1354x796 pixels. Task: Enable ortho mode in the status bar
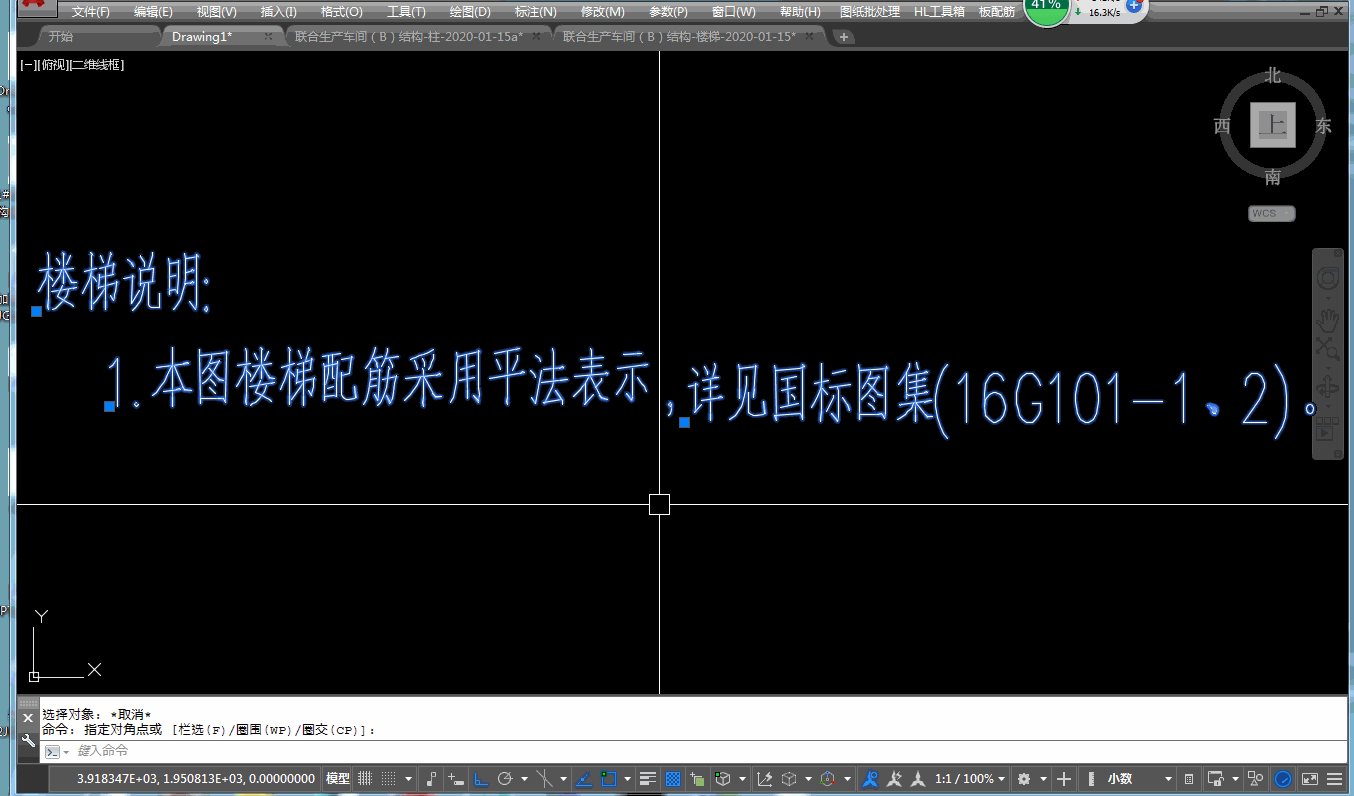pyautogui.click(x=480, y=779)
